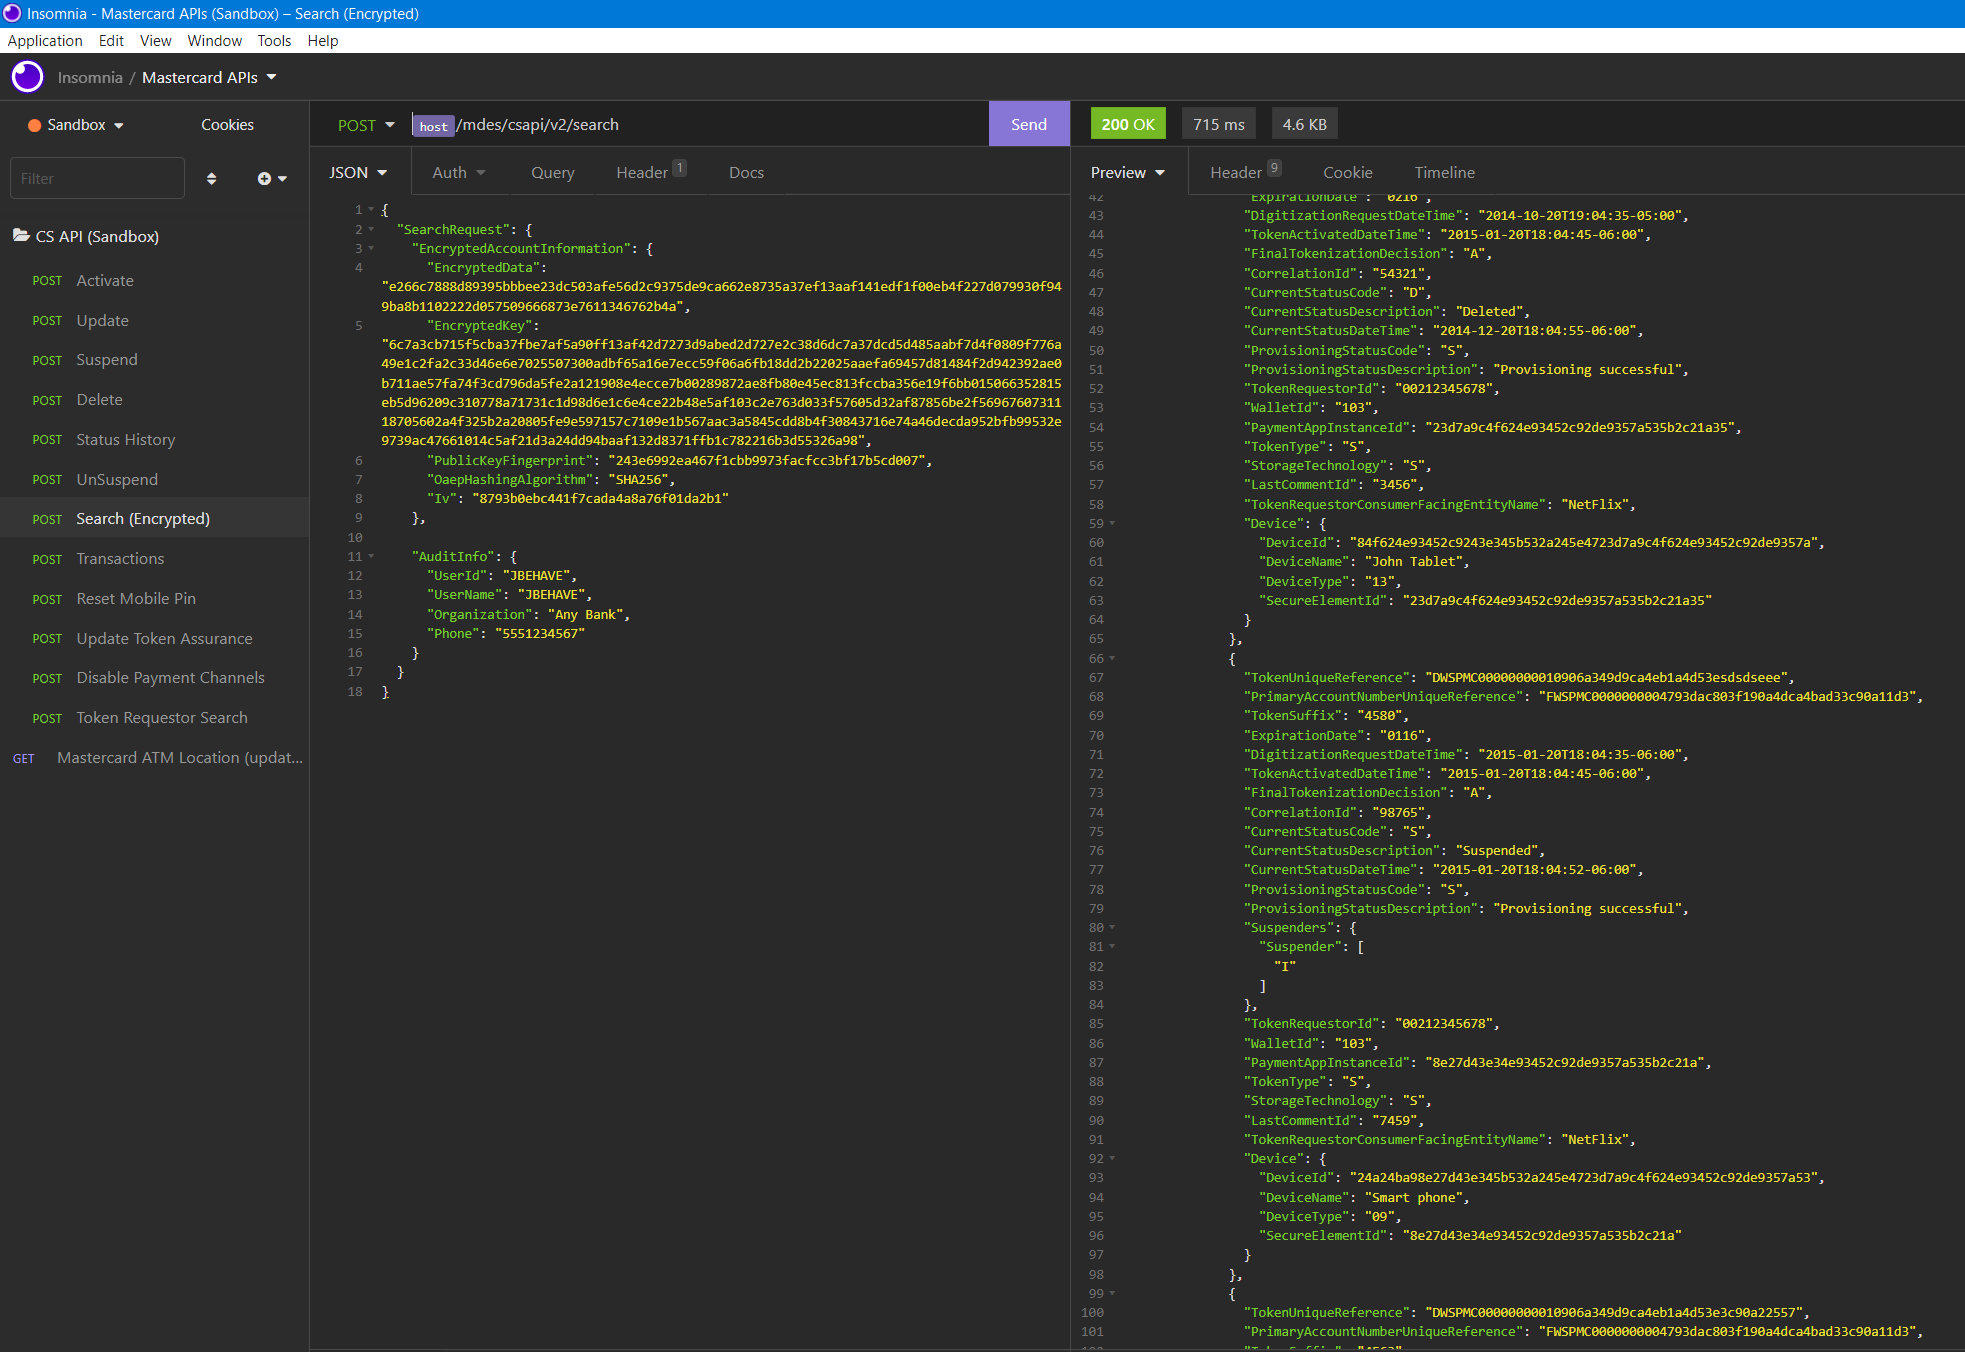Click the request Filter input field

click(97, 179)
